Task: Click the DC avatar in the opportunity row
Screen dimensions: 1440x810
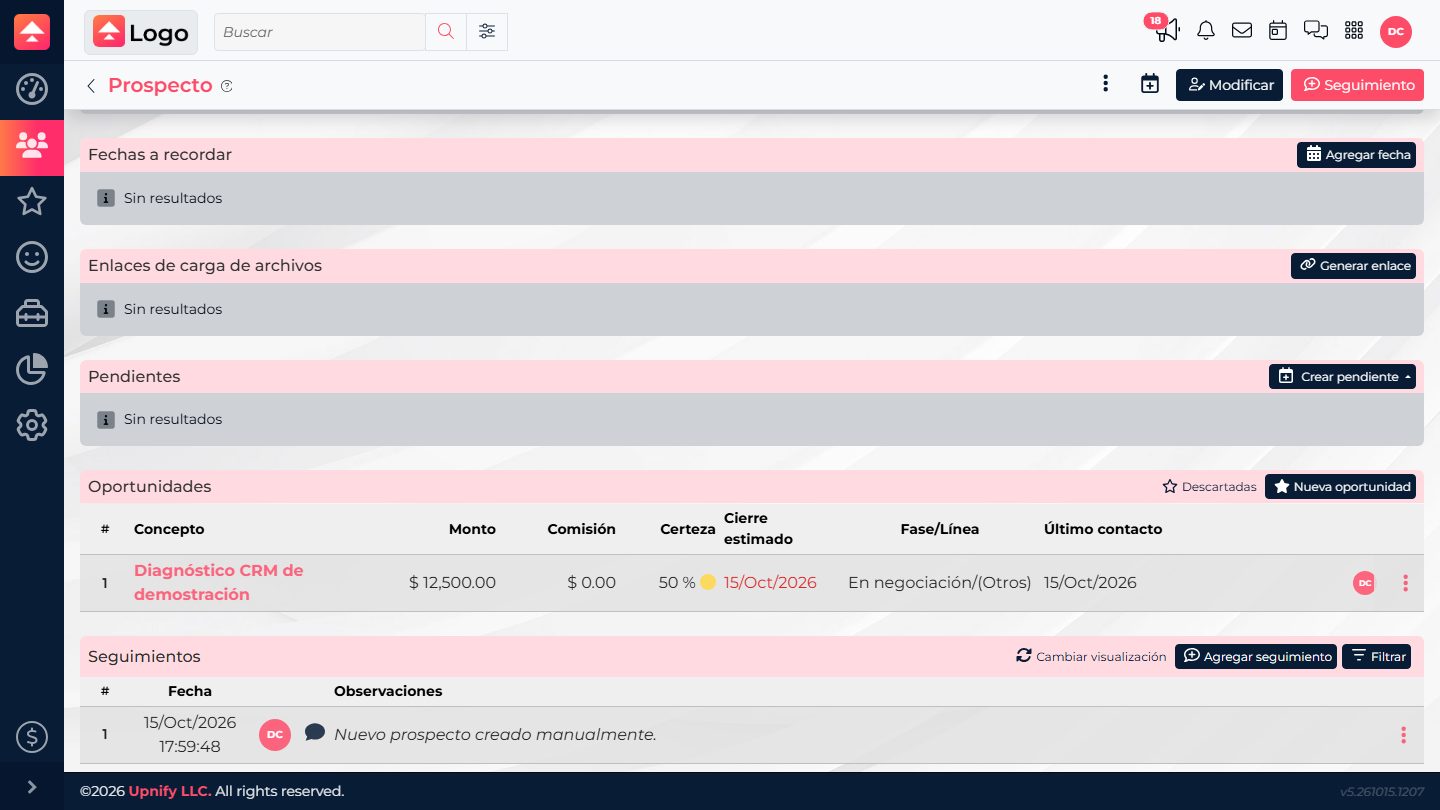Action: (x=1364, y=583)
